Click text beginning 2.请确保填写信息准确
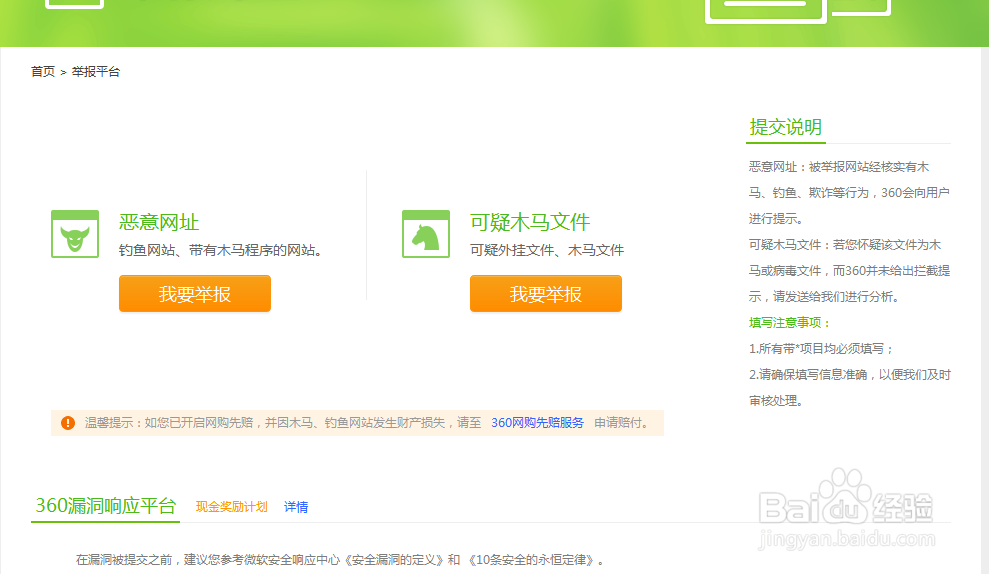 pos(850,387)
